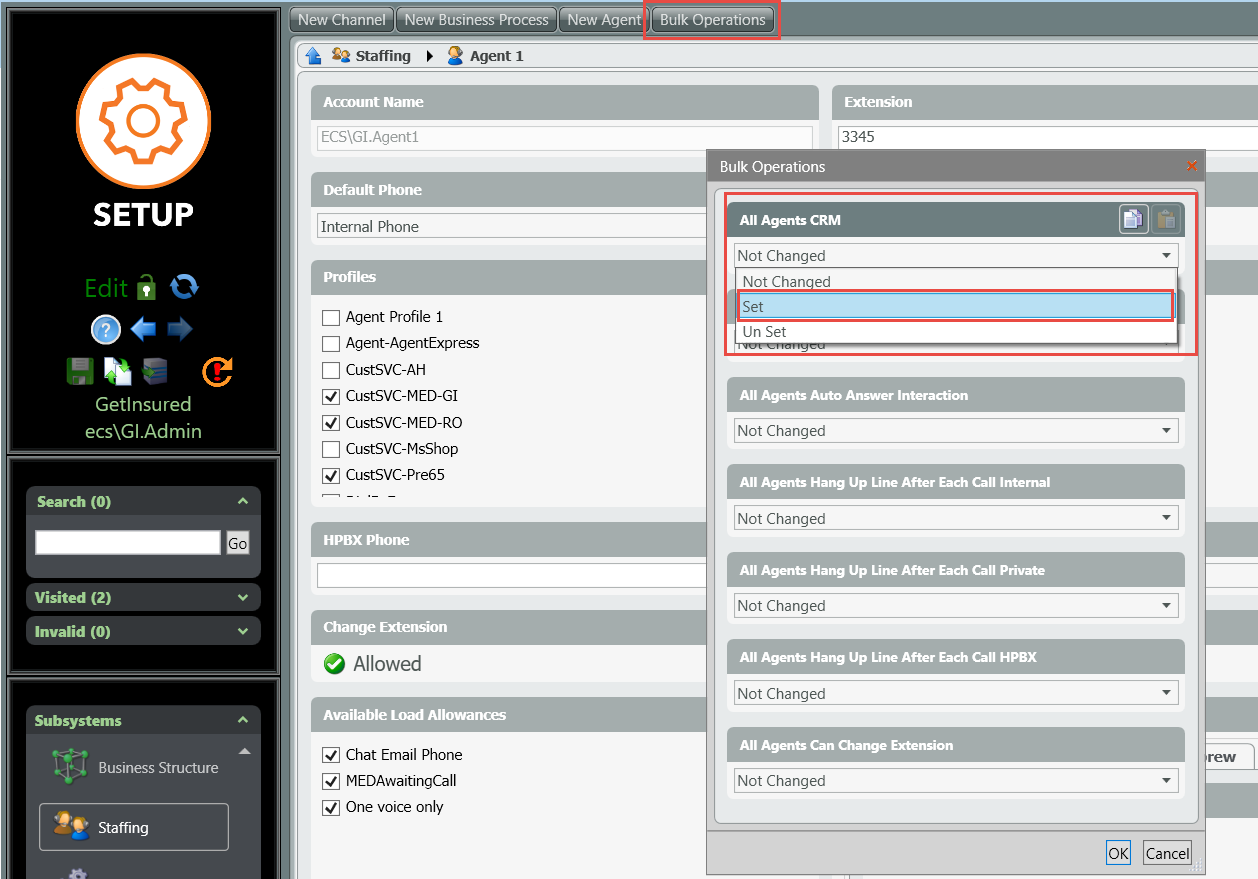Image resolution: width=1258 pixels, height=879 pixels.
Task: Uncheck the MEDAwaitingCall load allowance
Action: click(x=331, y=782)
